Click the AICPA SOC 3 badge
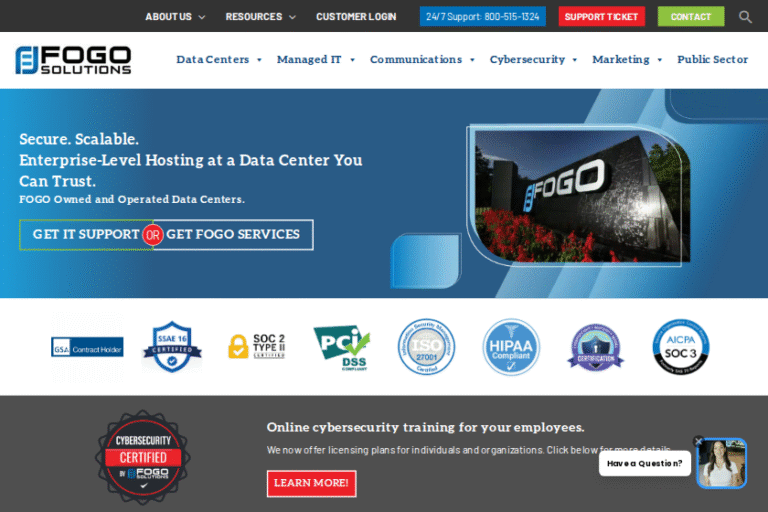This screenshot has height=512, width=768. pyautogui.click(x=681, y=347)
